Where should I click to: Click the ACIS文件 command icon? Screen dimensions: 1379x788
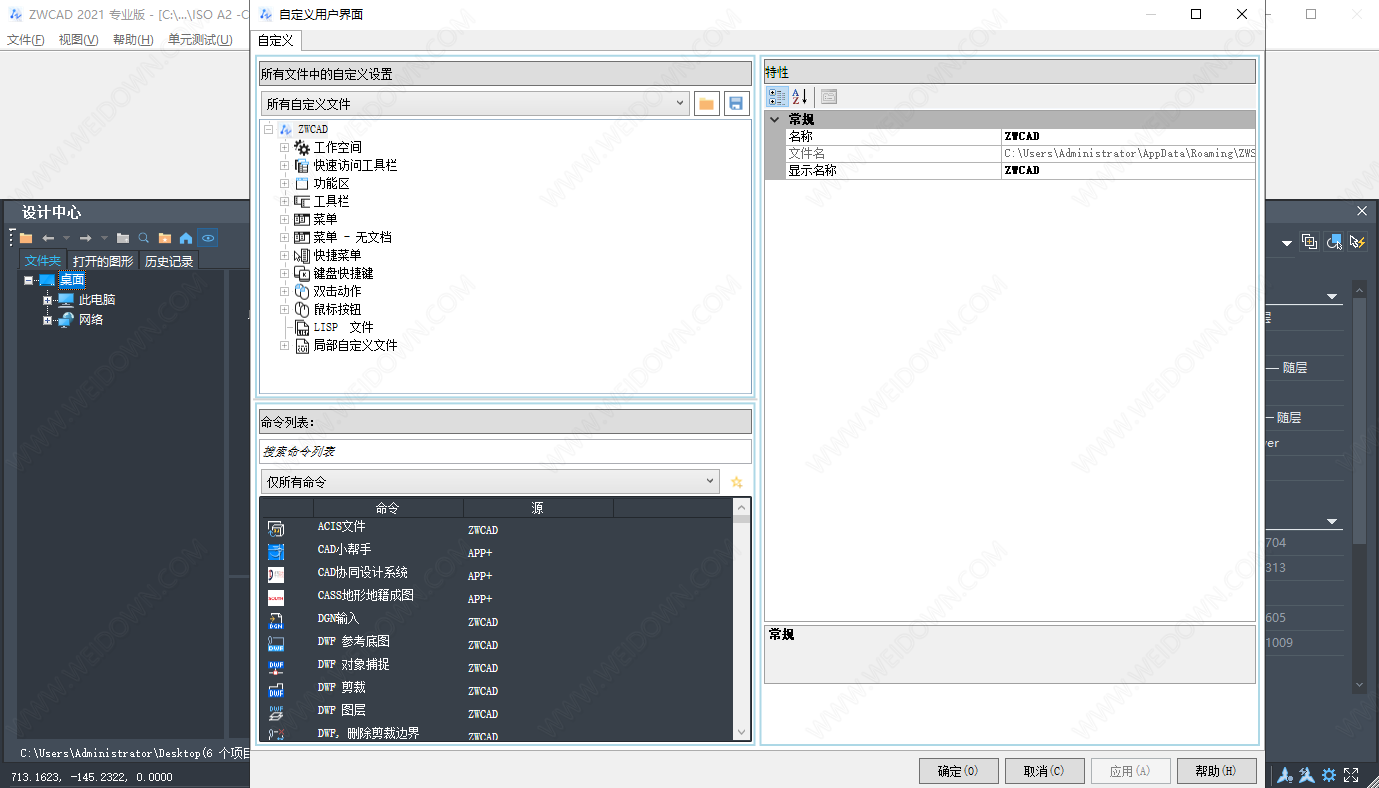click(276, 529)
